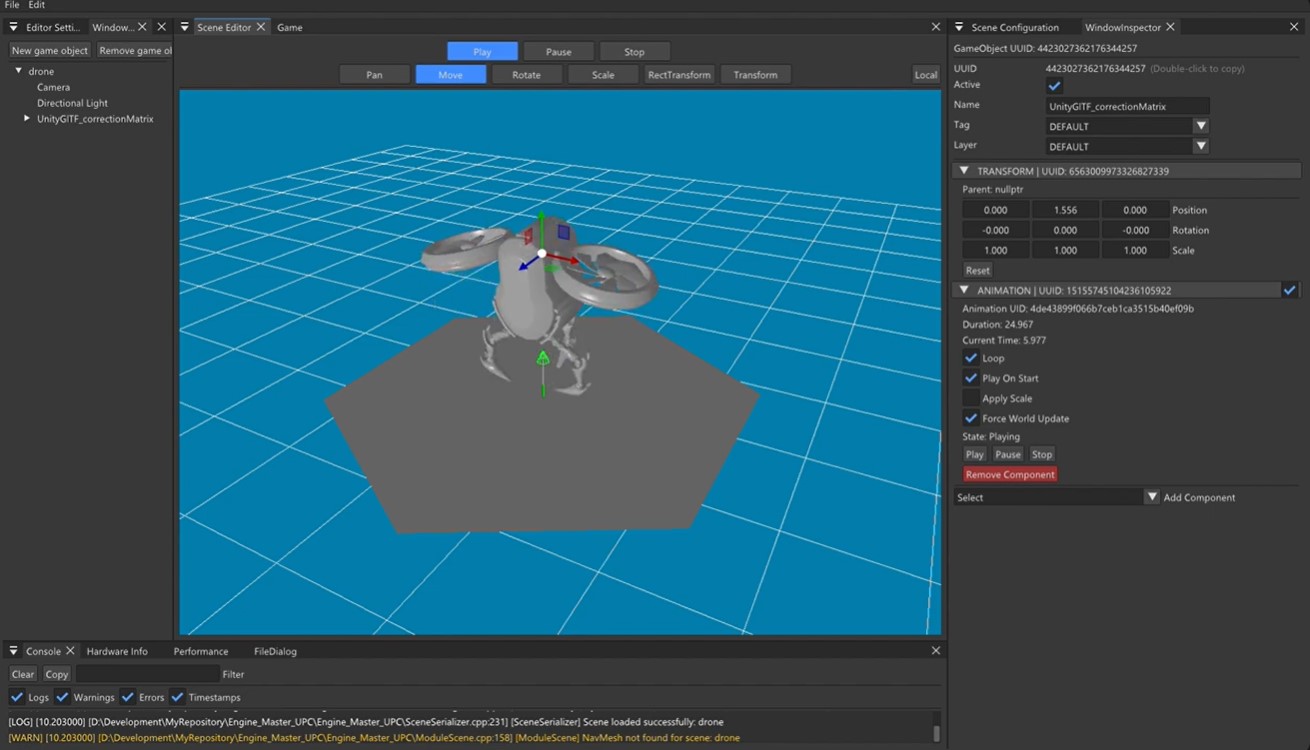
Task: Toggle Local coordinate space button
Action: [926, 75]
